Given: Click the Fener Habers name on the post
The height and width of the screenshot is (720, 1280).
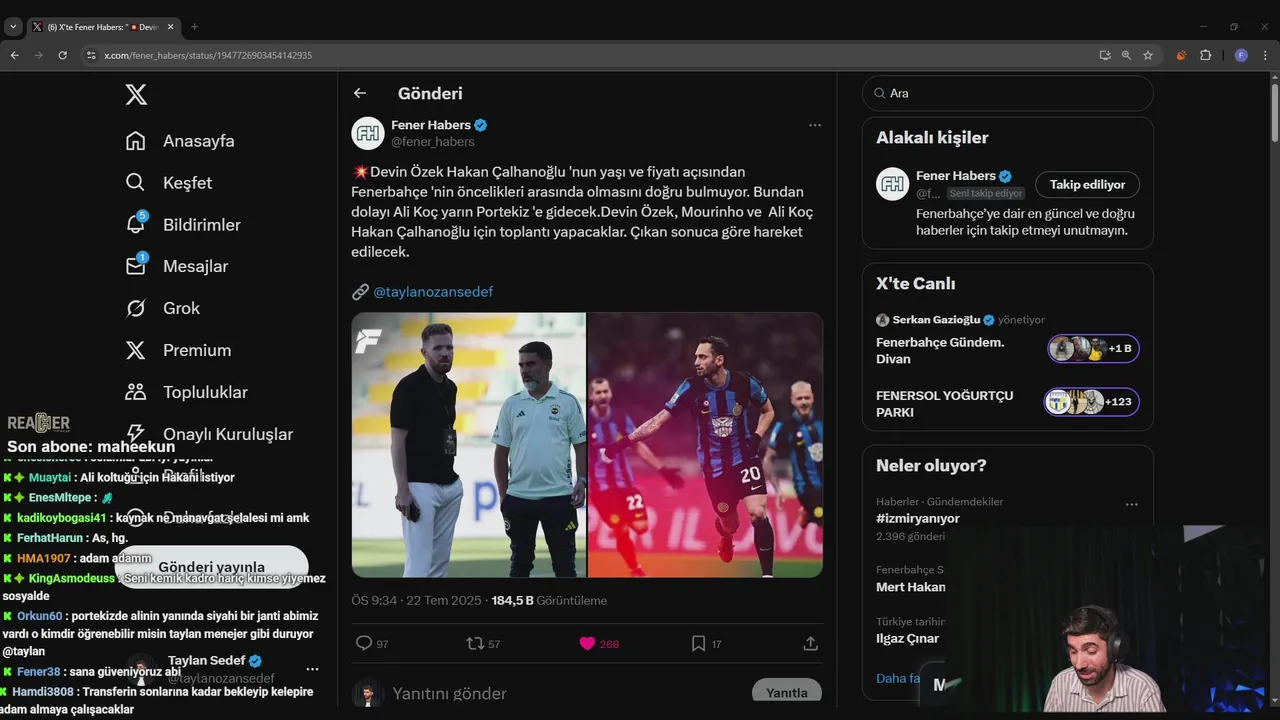Looking at the screenshot, I should coord(431,125).
